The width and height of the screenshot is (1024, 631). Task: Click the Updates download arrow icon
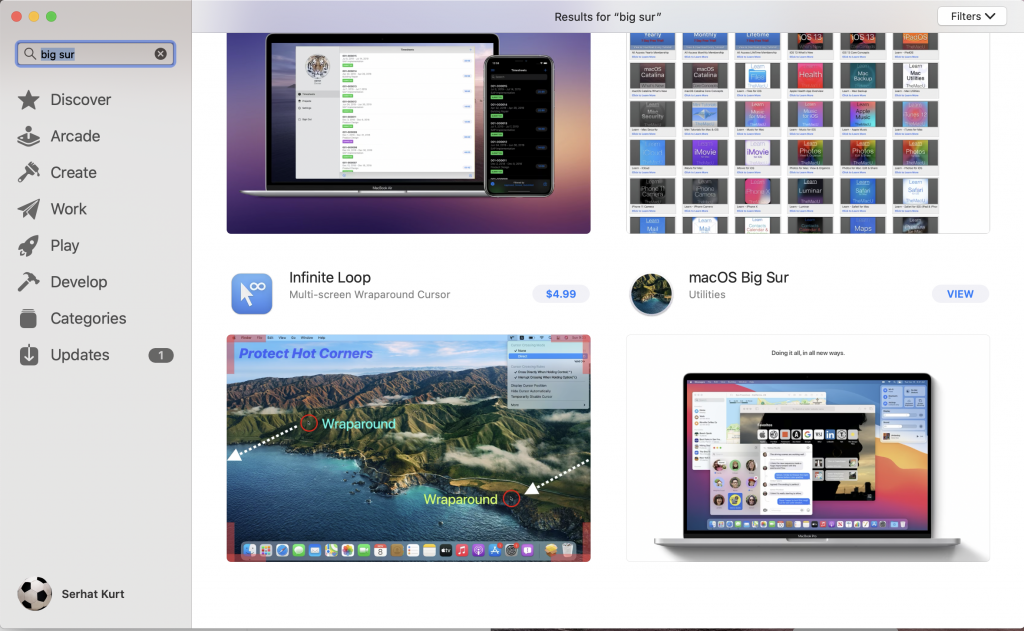28,355
